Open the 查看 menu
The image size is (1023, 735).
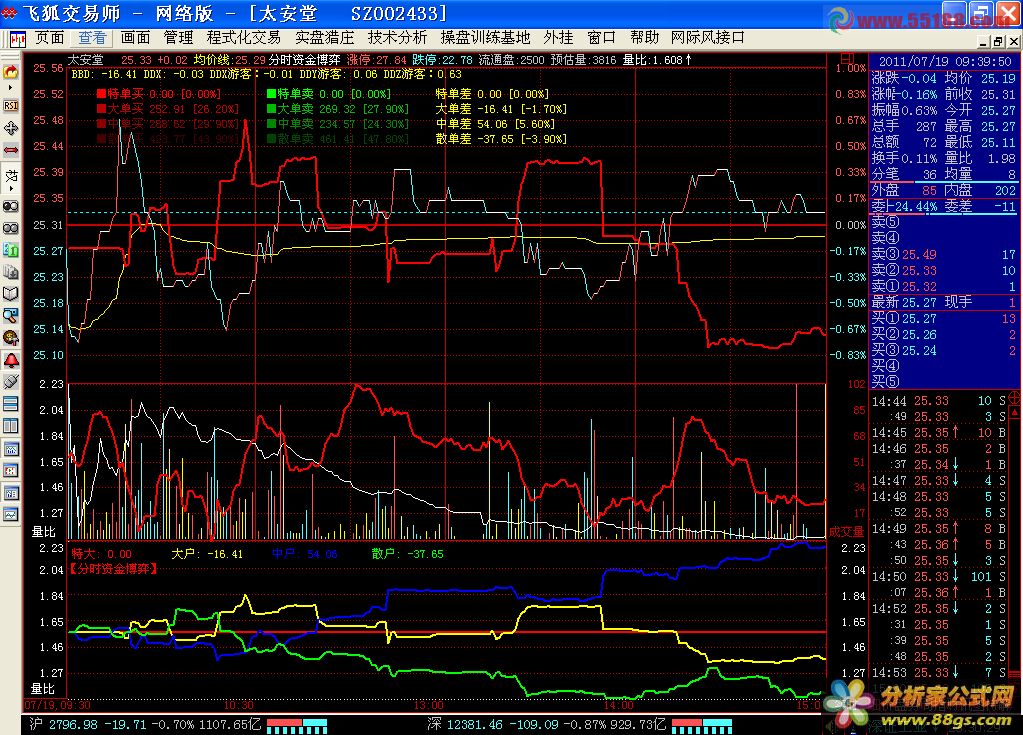click(92, 38)
